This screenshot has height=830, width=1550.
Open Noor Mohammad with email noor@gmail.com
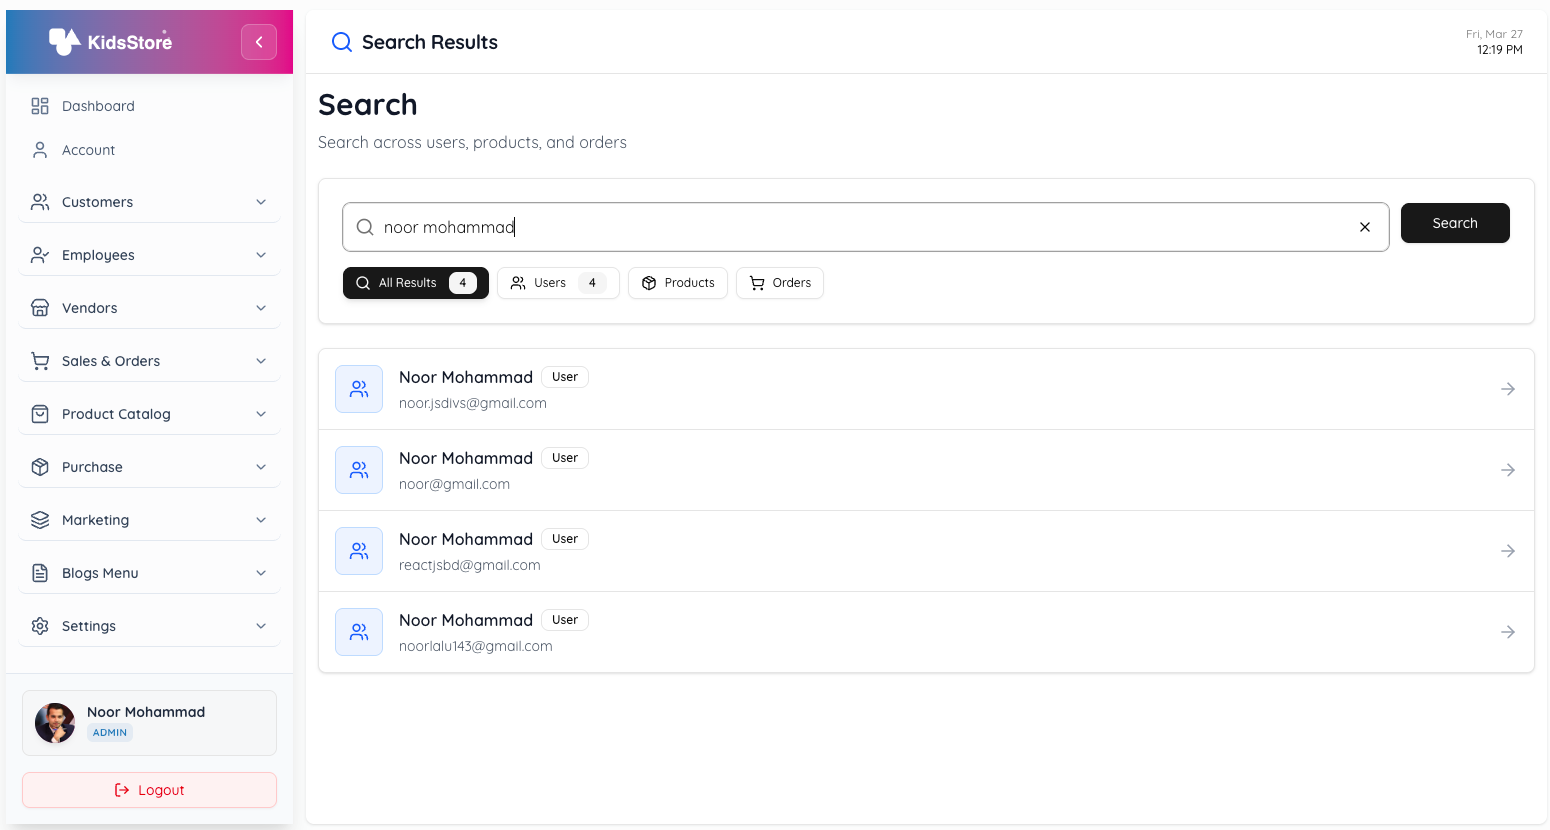[x=925, y=469]
